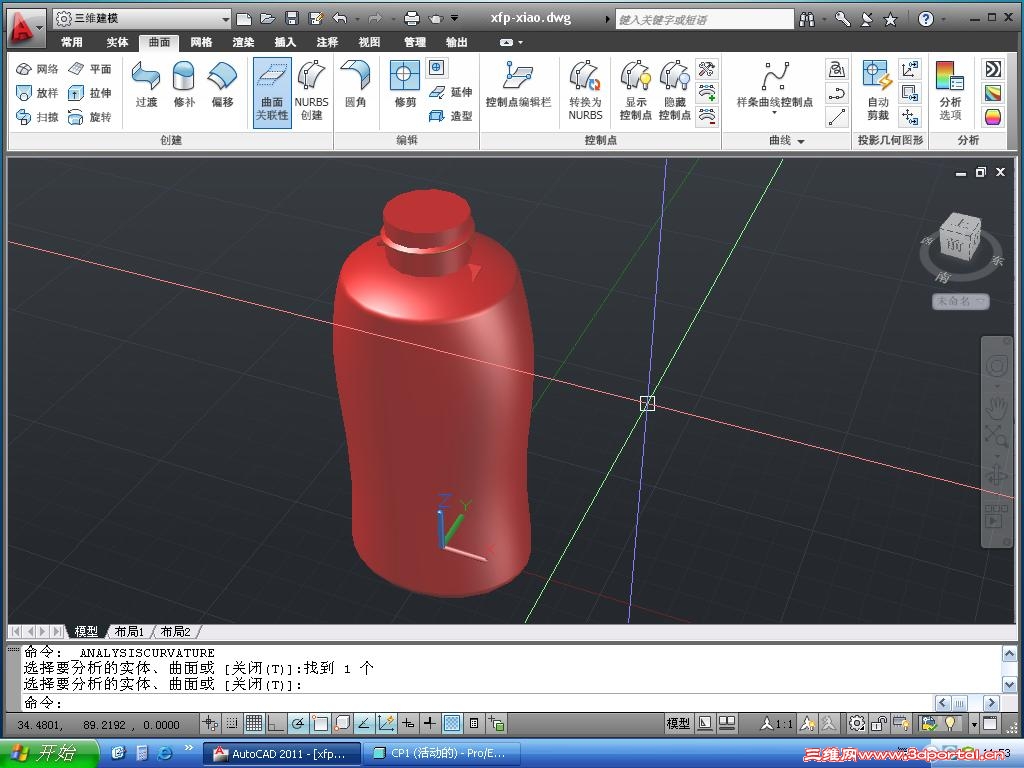1024x768 pixels.
Task: Open 分析选项 analysis options
Action: [950, 90]
